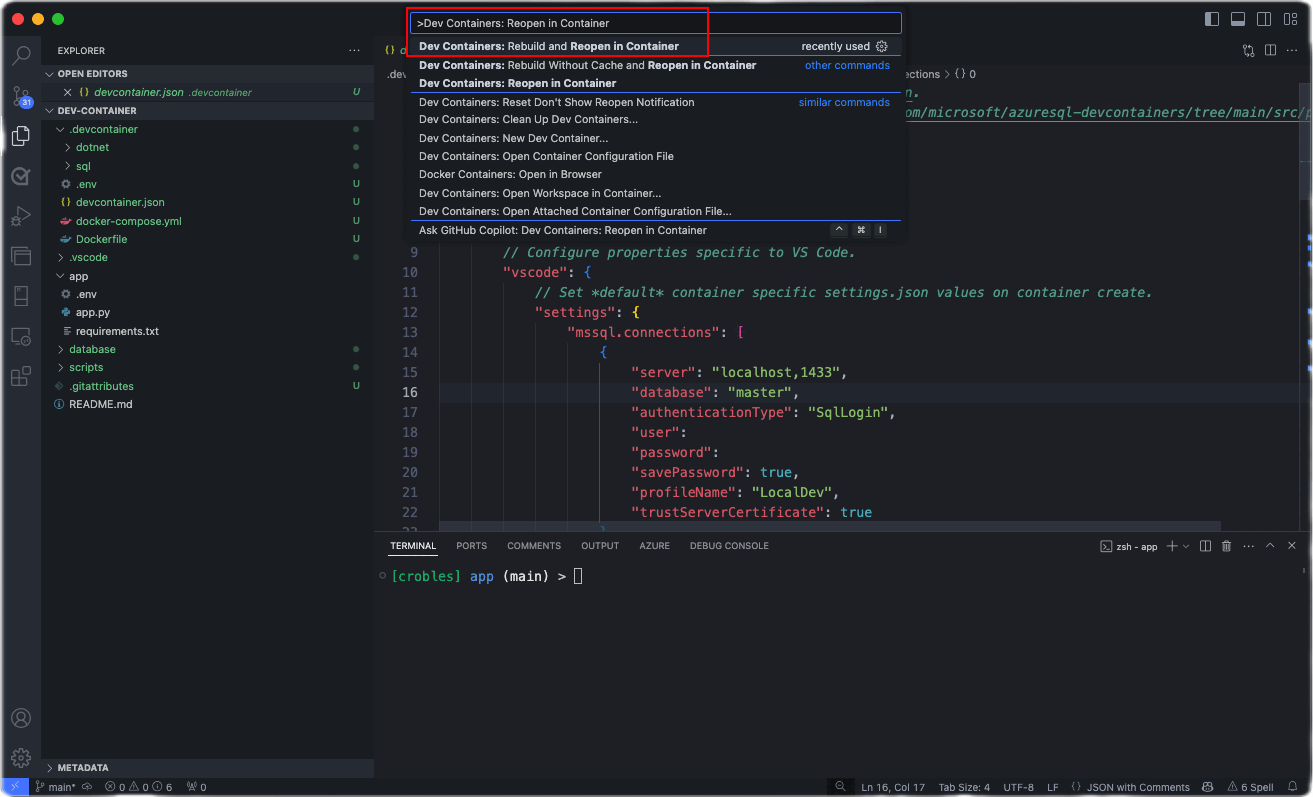Select the Search icon in activity bar

tap(21, 57)
